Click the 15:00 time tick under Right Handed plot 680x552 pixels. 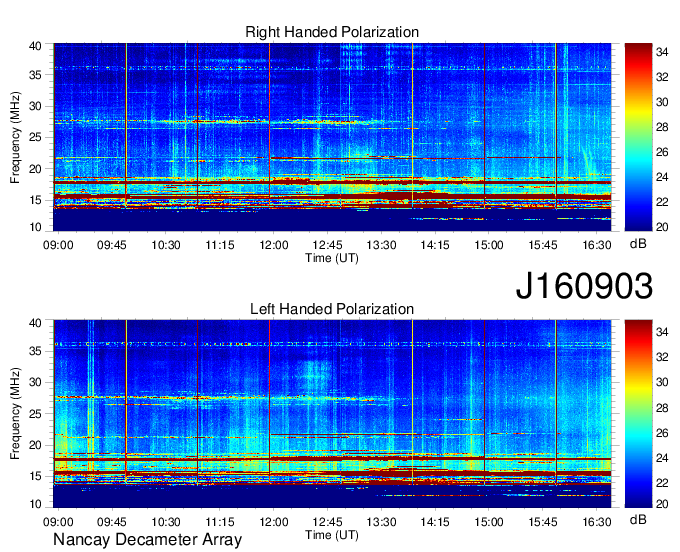tap(489, 245)
